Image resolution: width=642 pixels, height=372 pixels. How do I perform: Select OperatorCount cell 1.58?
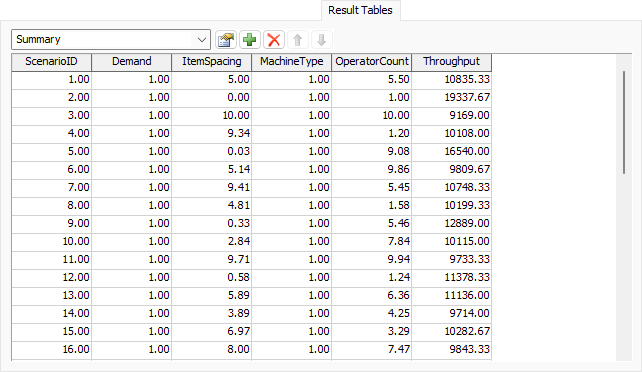click(372, 205)
